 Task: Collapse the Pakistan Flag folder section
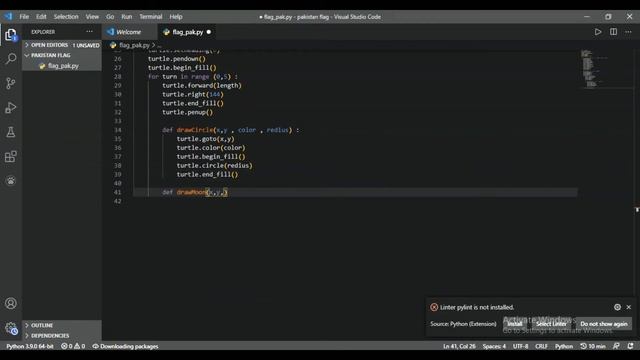61,55
